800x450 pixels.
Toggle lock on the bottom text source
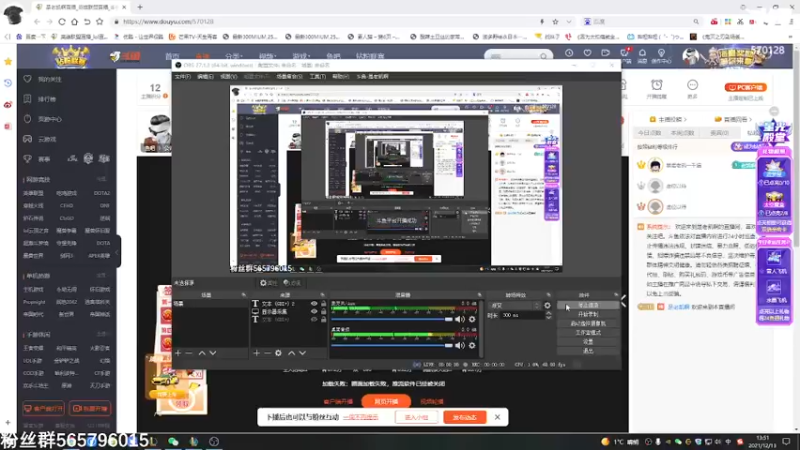coord(323,319)
